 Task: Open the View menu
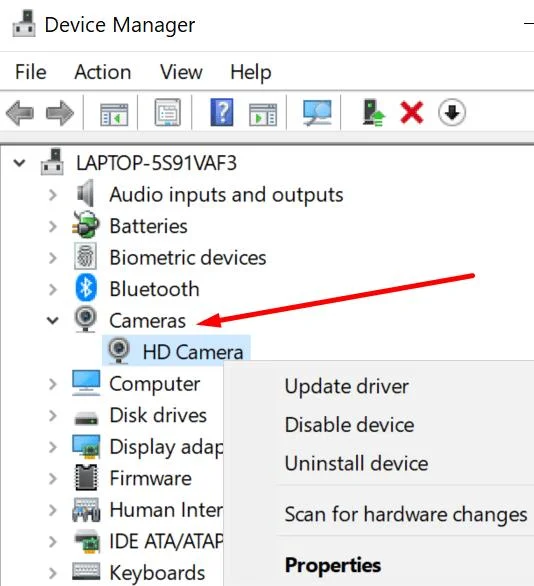(181, 72)
